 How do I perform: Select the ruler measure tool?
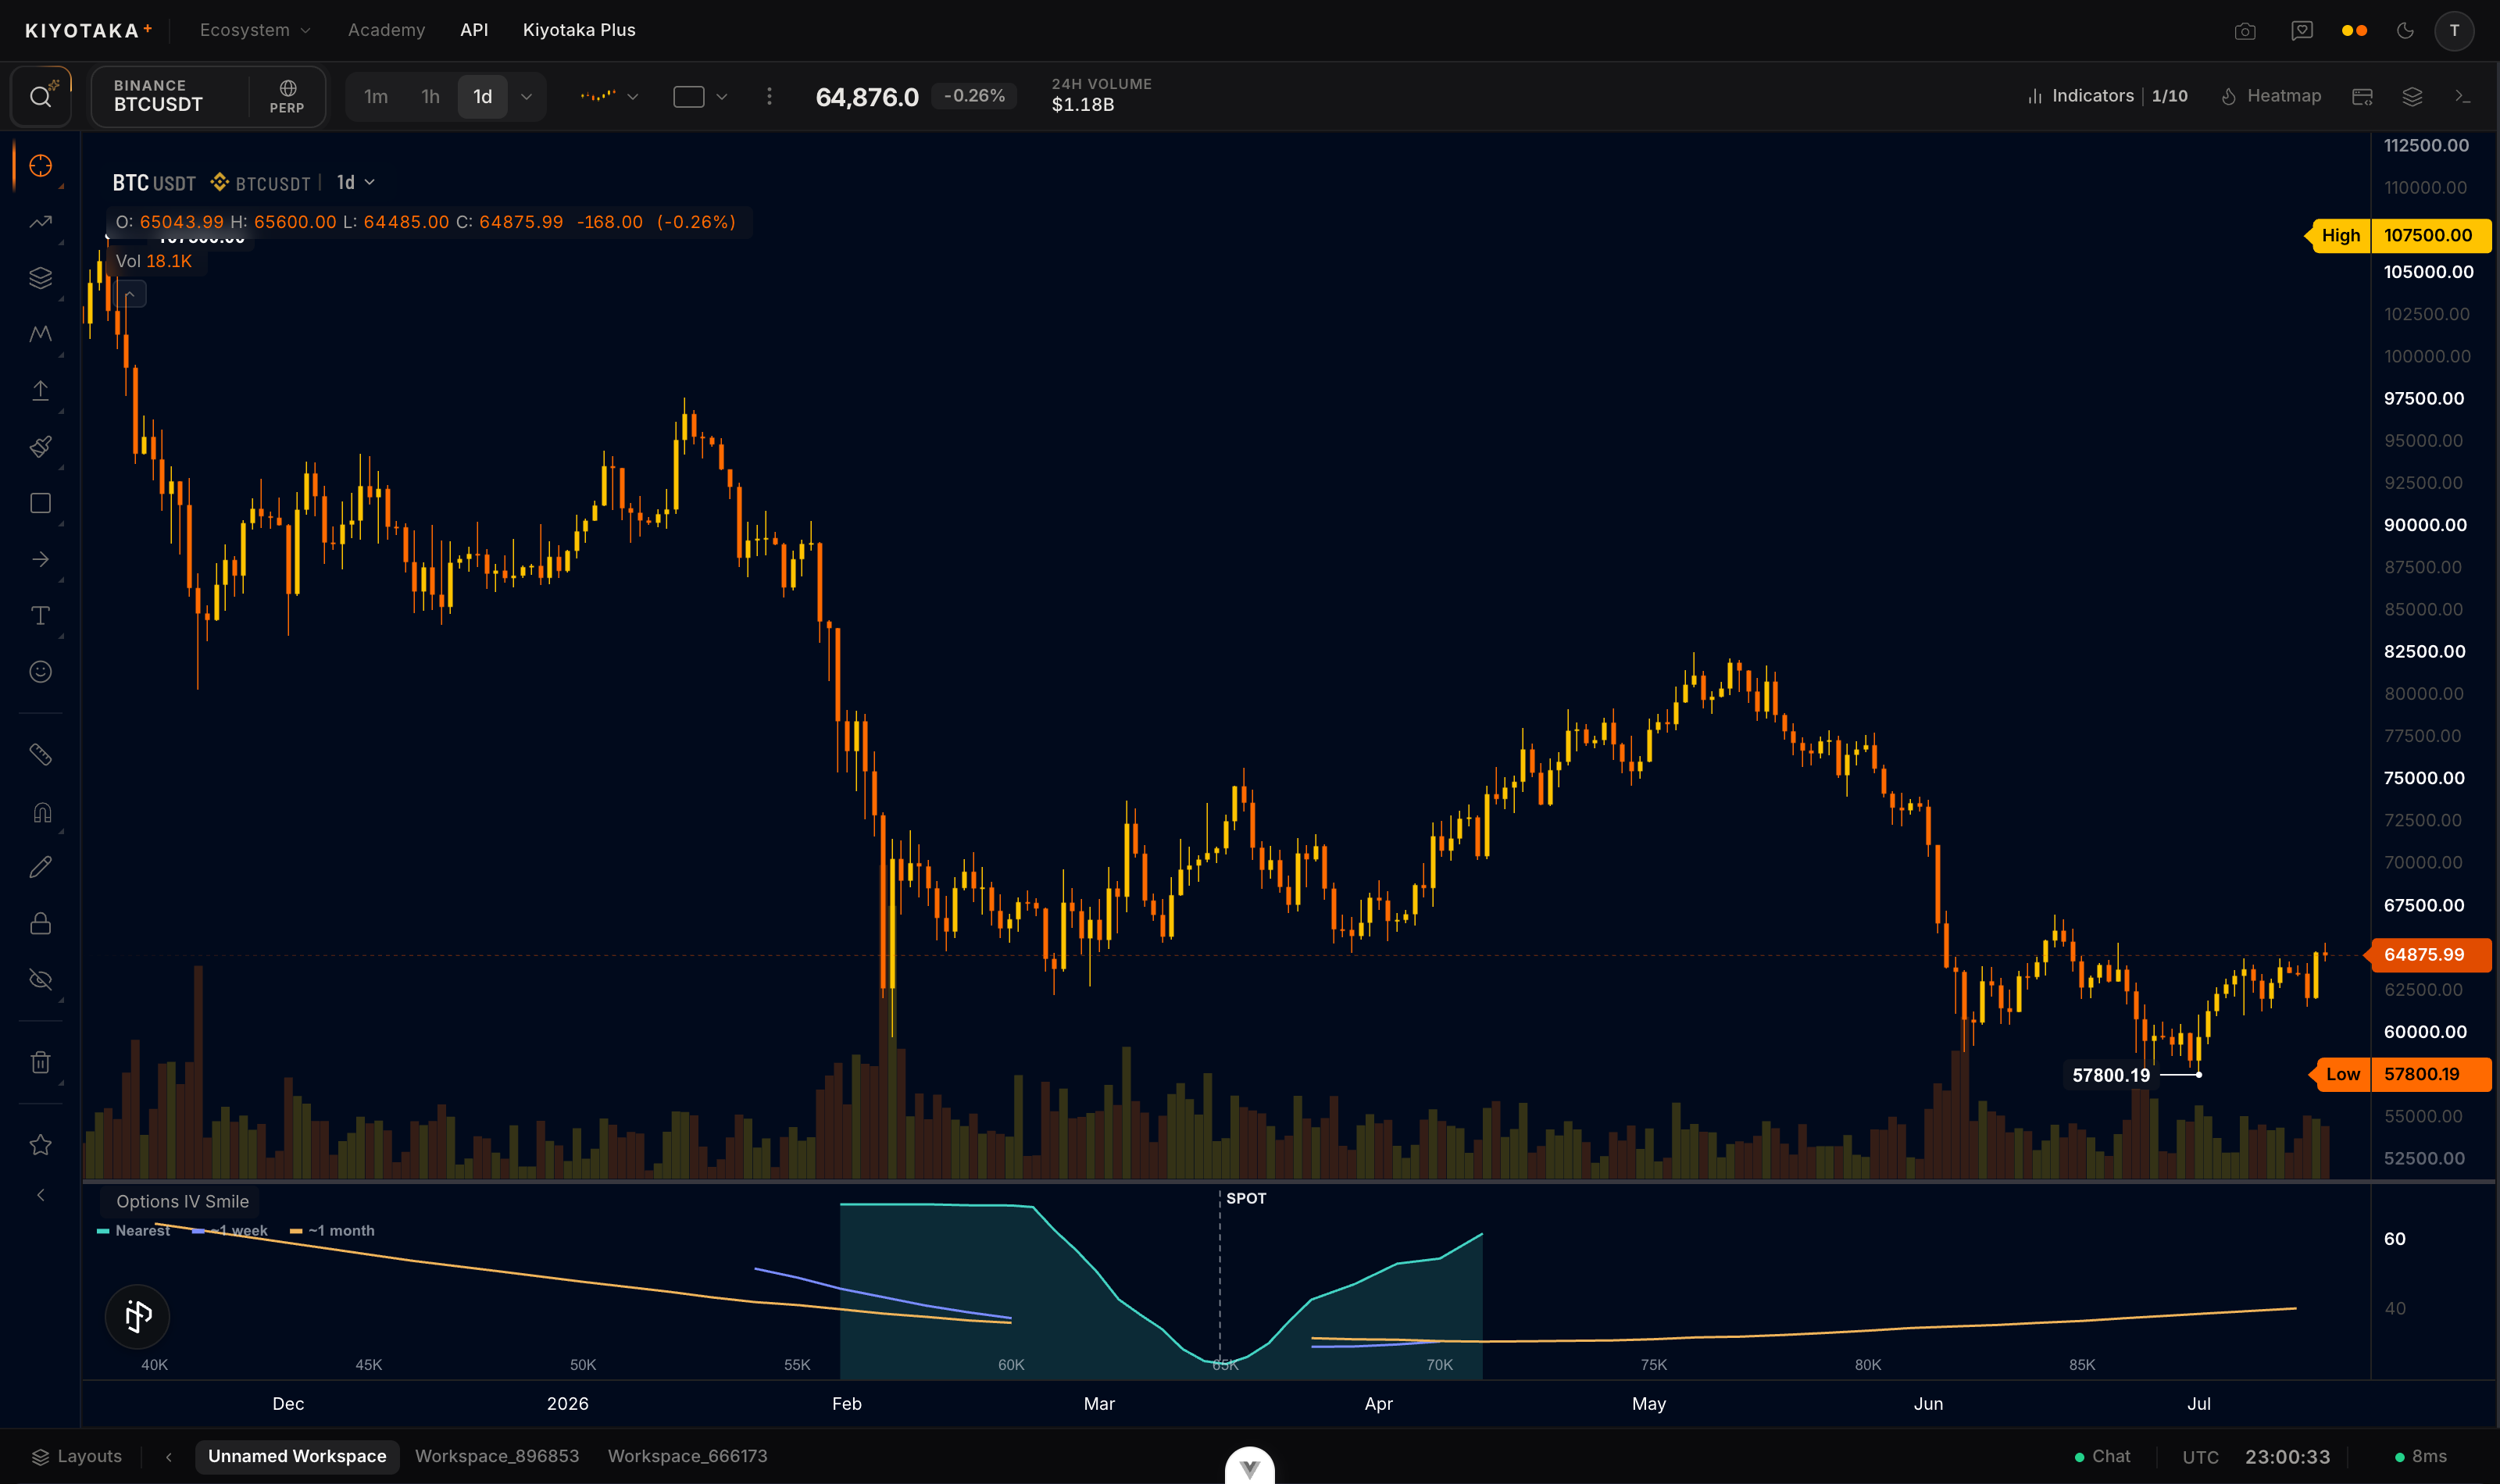[x=40, y=755]
